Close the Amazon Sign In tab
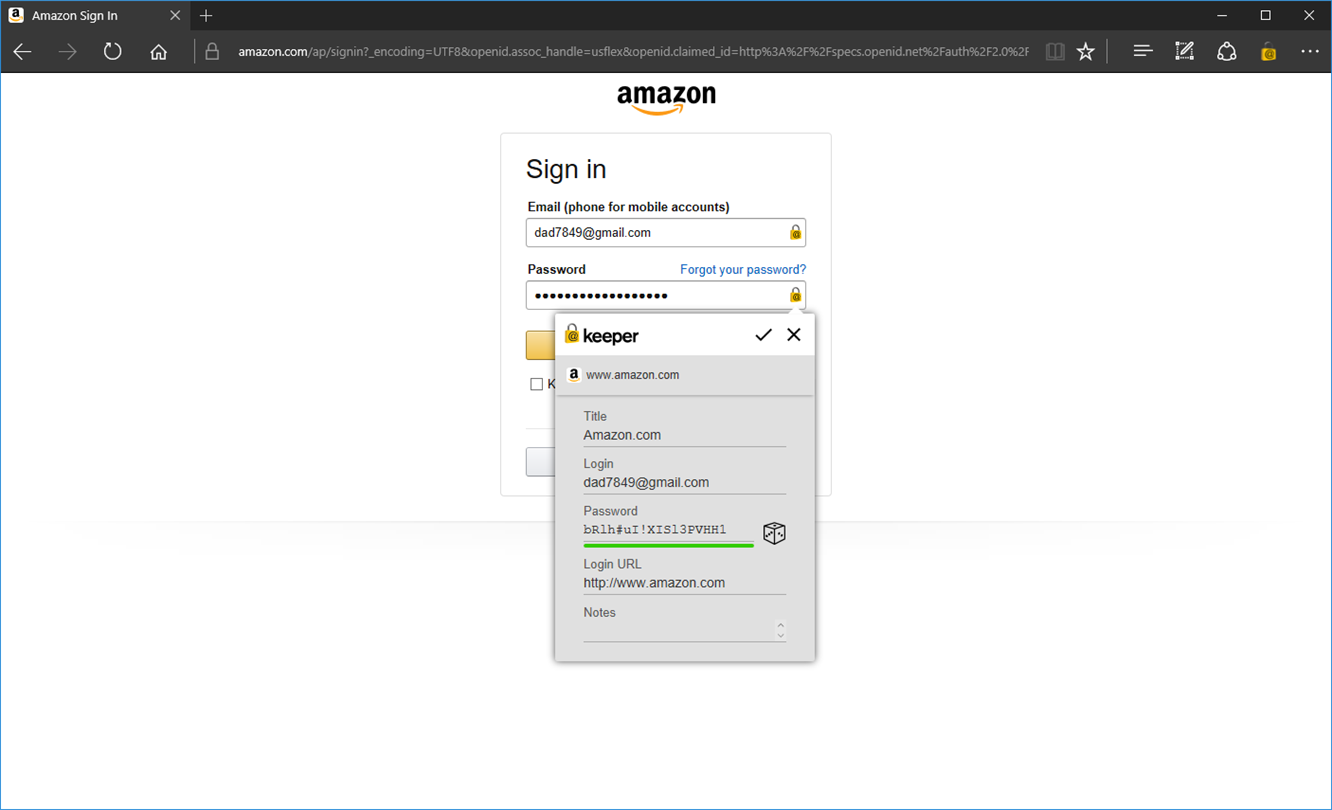The height and width of the screenshot is (810, 1332). [175, 16]
